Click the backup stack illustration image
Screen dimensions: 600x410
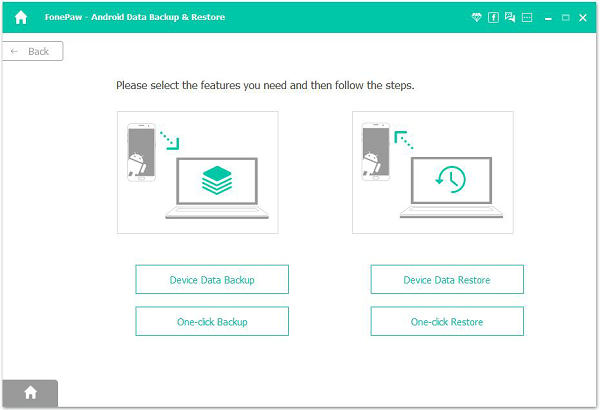(198, 172)
